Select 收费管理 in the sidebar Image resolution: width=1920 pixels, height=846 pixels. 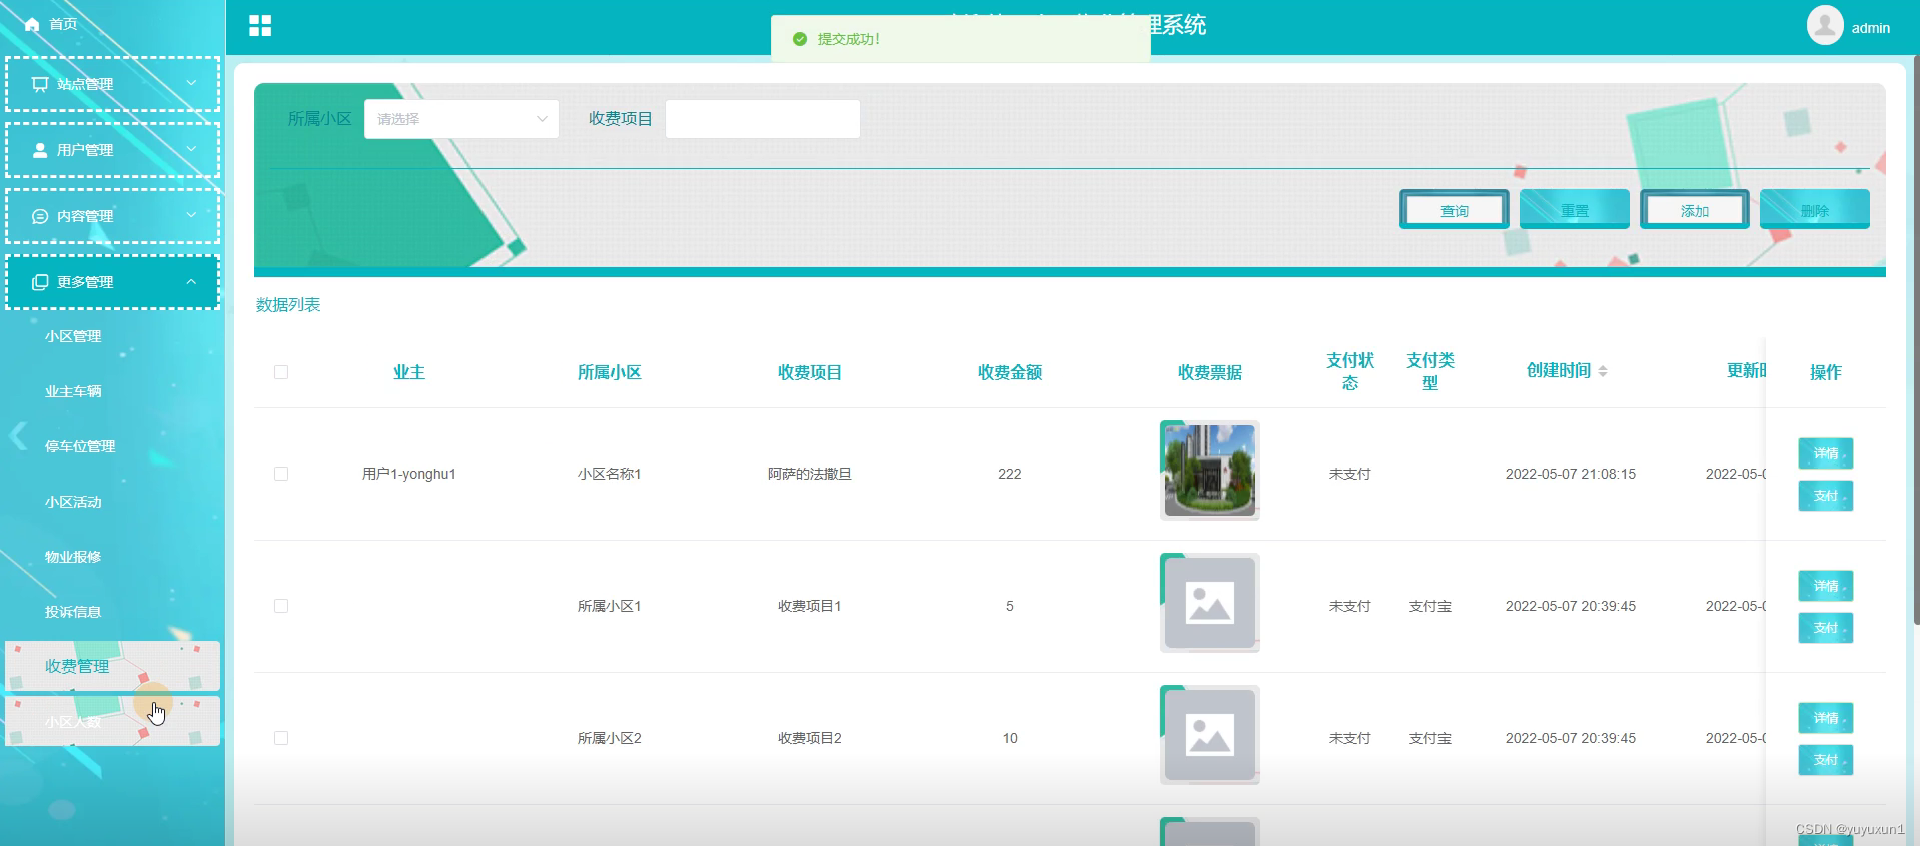pyautogui.click(x=112, y=666)
